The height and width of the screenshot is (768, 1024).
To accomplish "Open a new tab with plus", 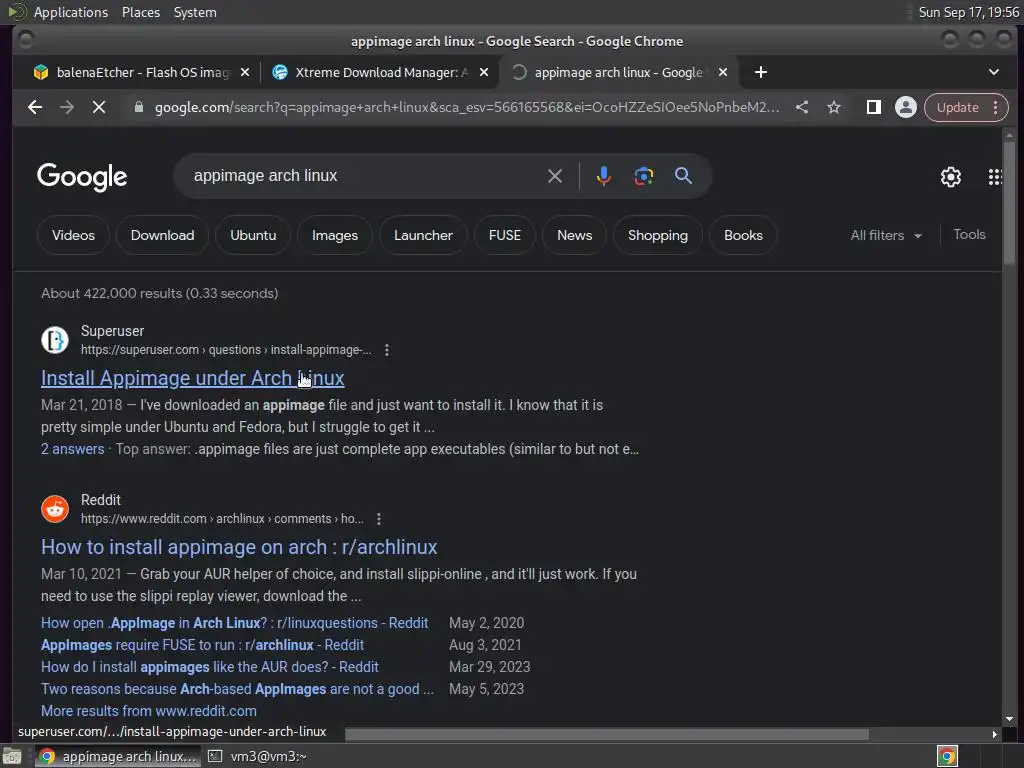I will click(x=761, y=72).
